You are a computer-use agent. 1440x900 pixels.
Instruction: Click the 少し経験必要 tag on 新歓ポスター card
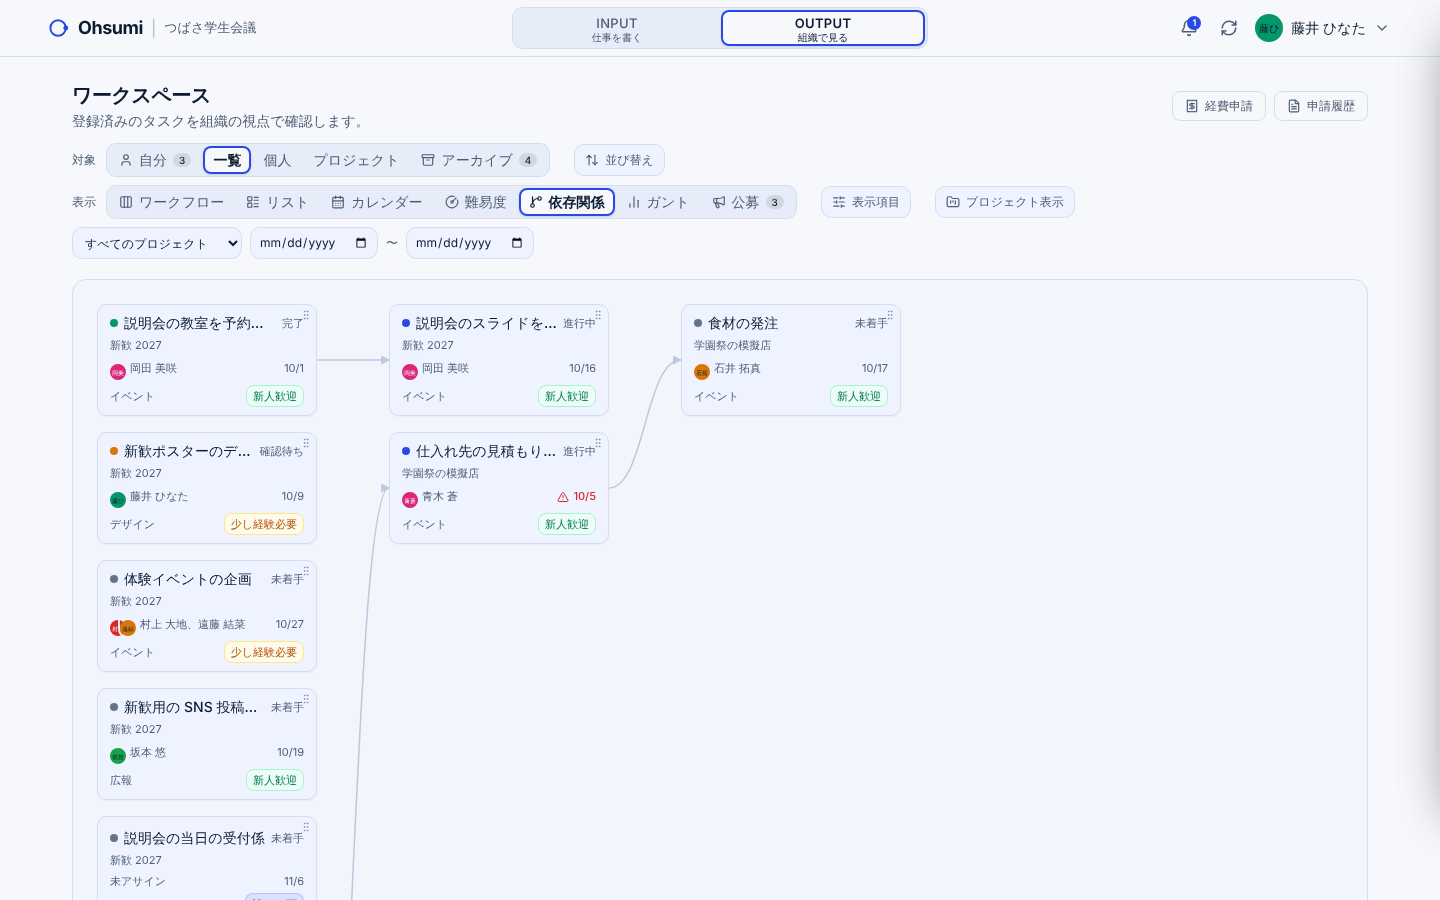[264, 524]
